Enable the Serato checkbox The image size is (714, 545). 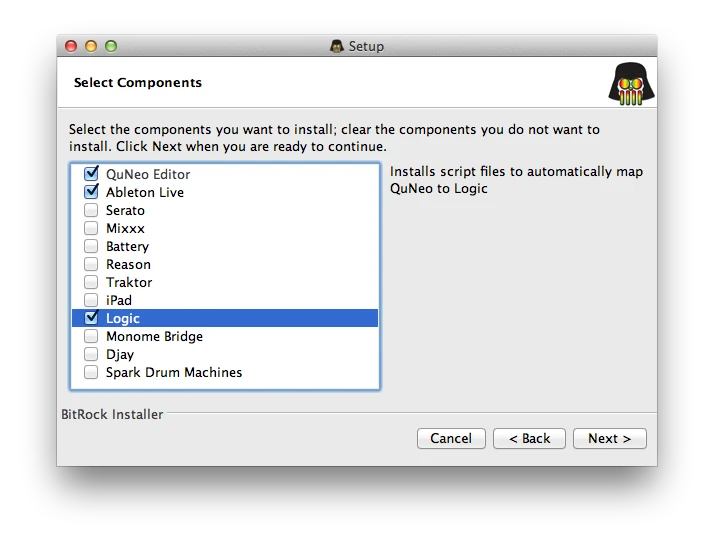pos(91,210)
